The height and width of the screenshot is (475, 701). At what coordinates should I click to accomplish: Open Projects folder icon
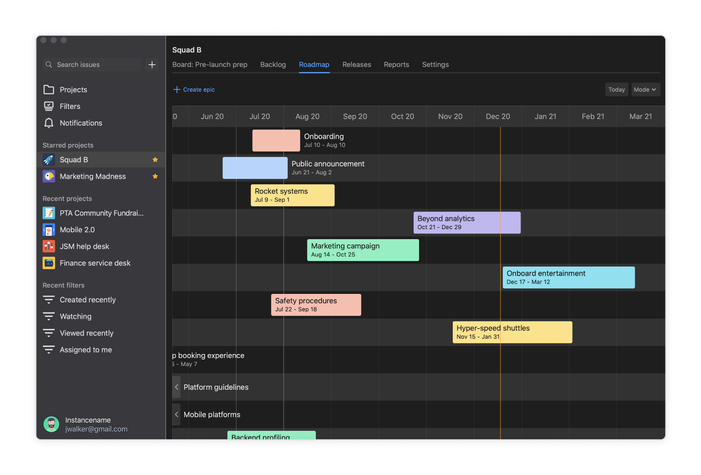click(x=49, y=90)
